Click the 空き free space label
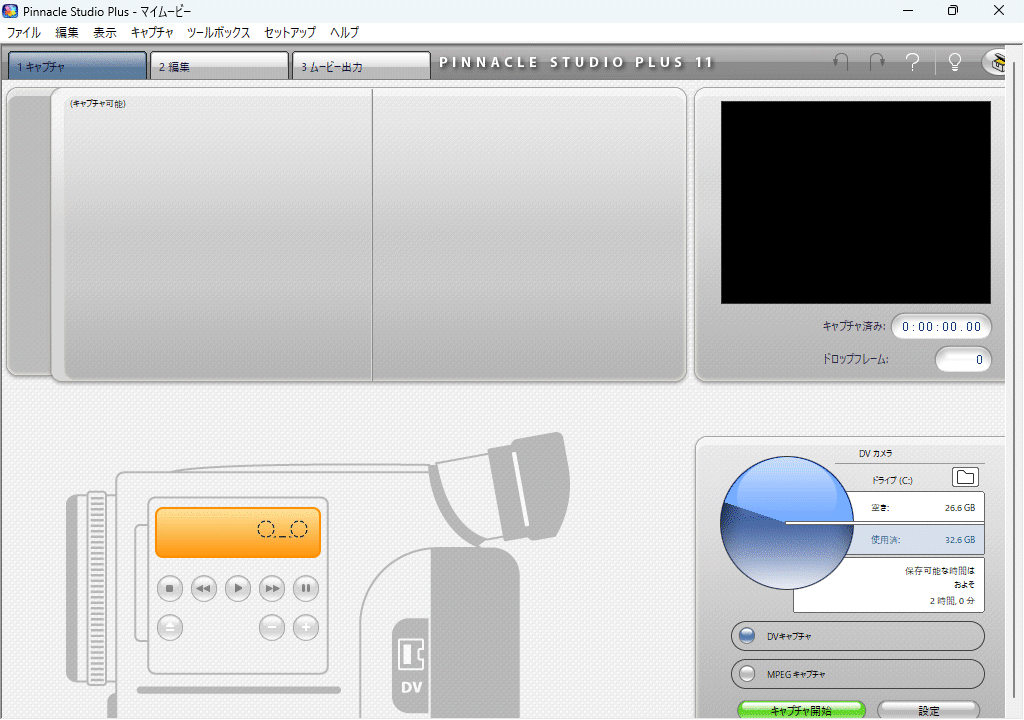The image size is (1024, 720). pos(880,508)
